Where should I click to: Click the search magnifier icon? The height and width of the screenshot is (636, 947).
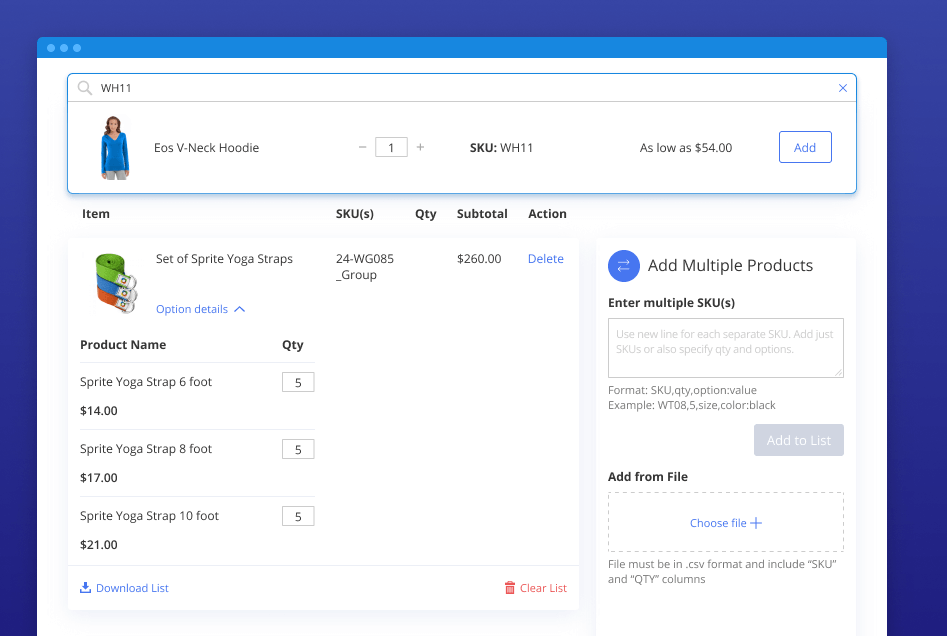point(85,88)
